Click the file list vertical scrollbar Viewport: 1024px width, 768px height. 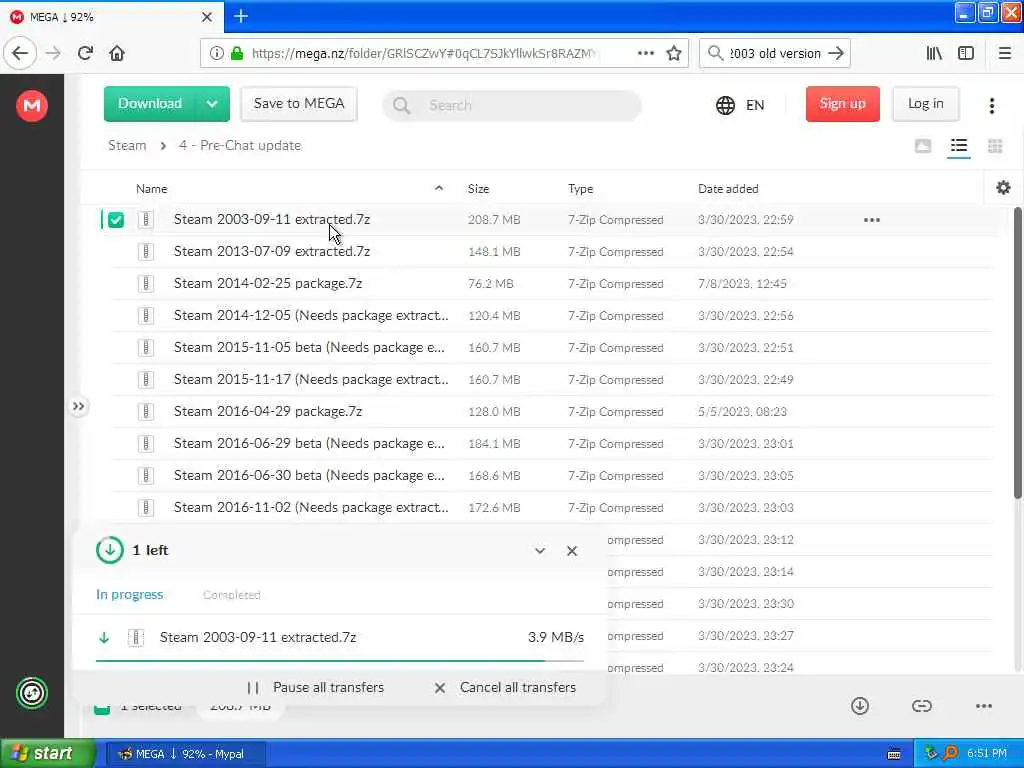point(1017,353)
